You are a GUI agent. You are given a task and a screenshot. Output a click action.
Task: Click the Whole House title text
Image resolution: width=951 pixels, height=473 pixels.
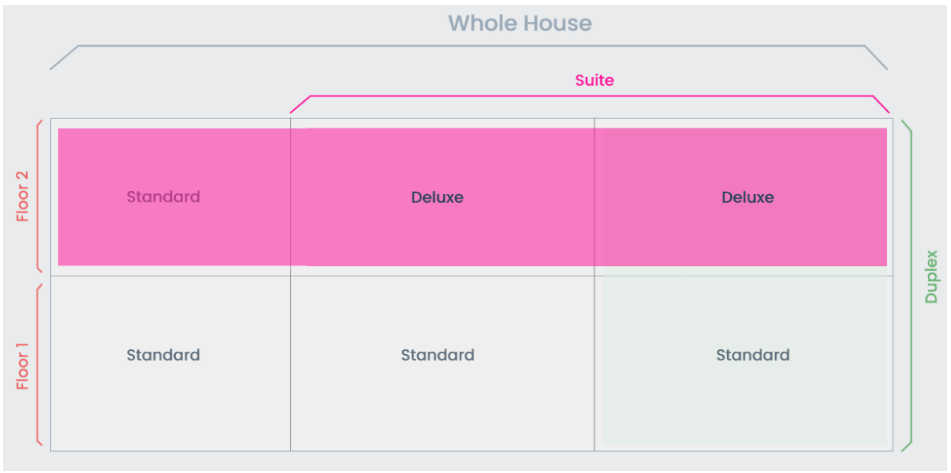coord(520,23)
